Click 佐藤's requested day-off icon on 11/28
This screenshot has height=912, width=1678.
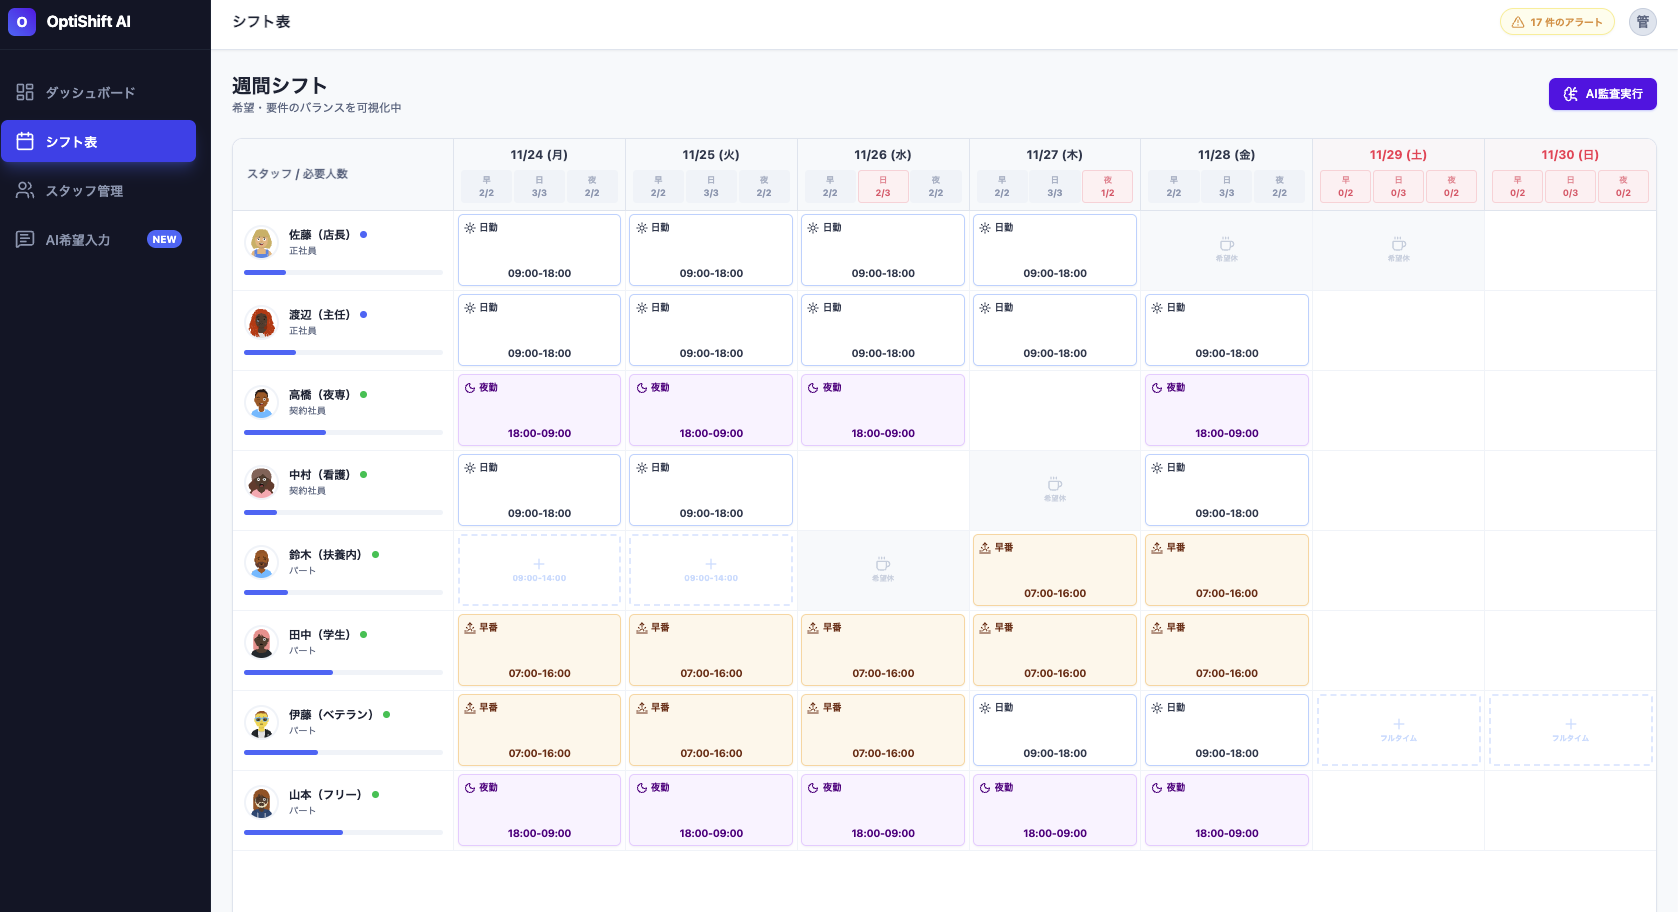(1227, 246)
